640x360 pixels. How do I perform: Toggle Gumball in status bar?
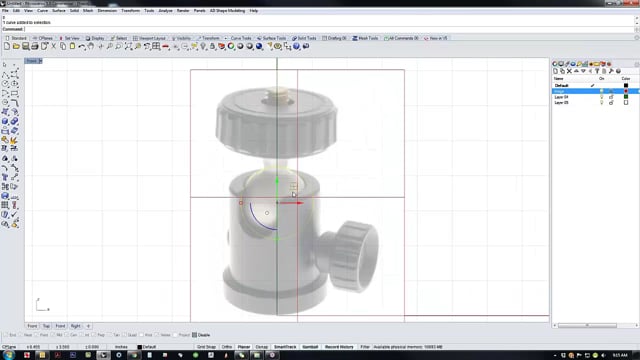(310, 347)
